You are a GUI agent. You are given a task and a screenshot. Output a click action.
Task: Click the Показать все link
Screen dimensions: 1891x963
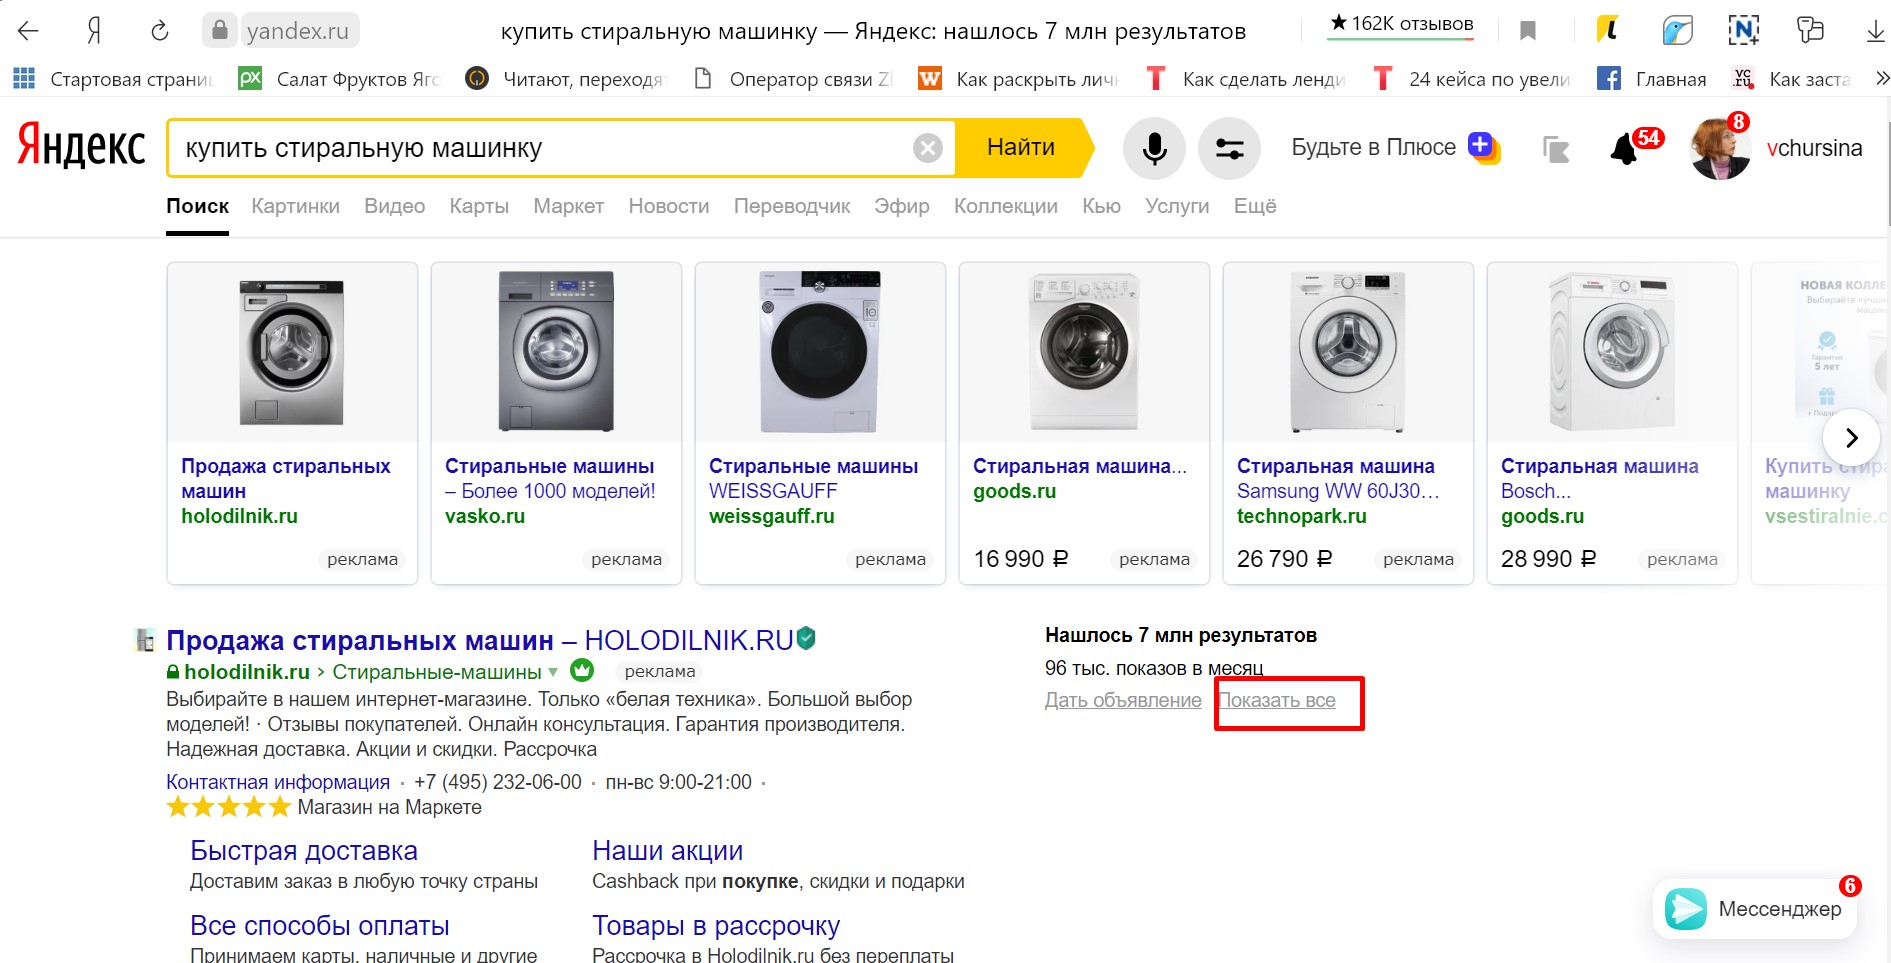coord(1277,700)
